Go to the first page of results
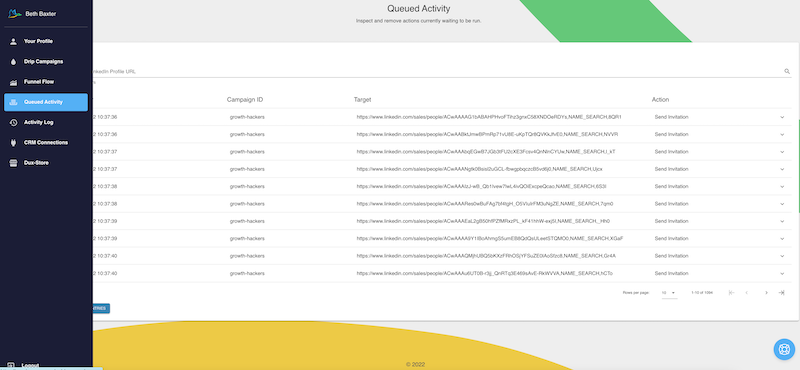This screenshot has height=370, width=800. point(731,292)
